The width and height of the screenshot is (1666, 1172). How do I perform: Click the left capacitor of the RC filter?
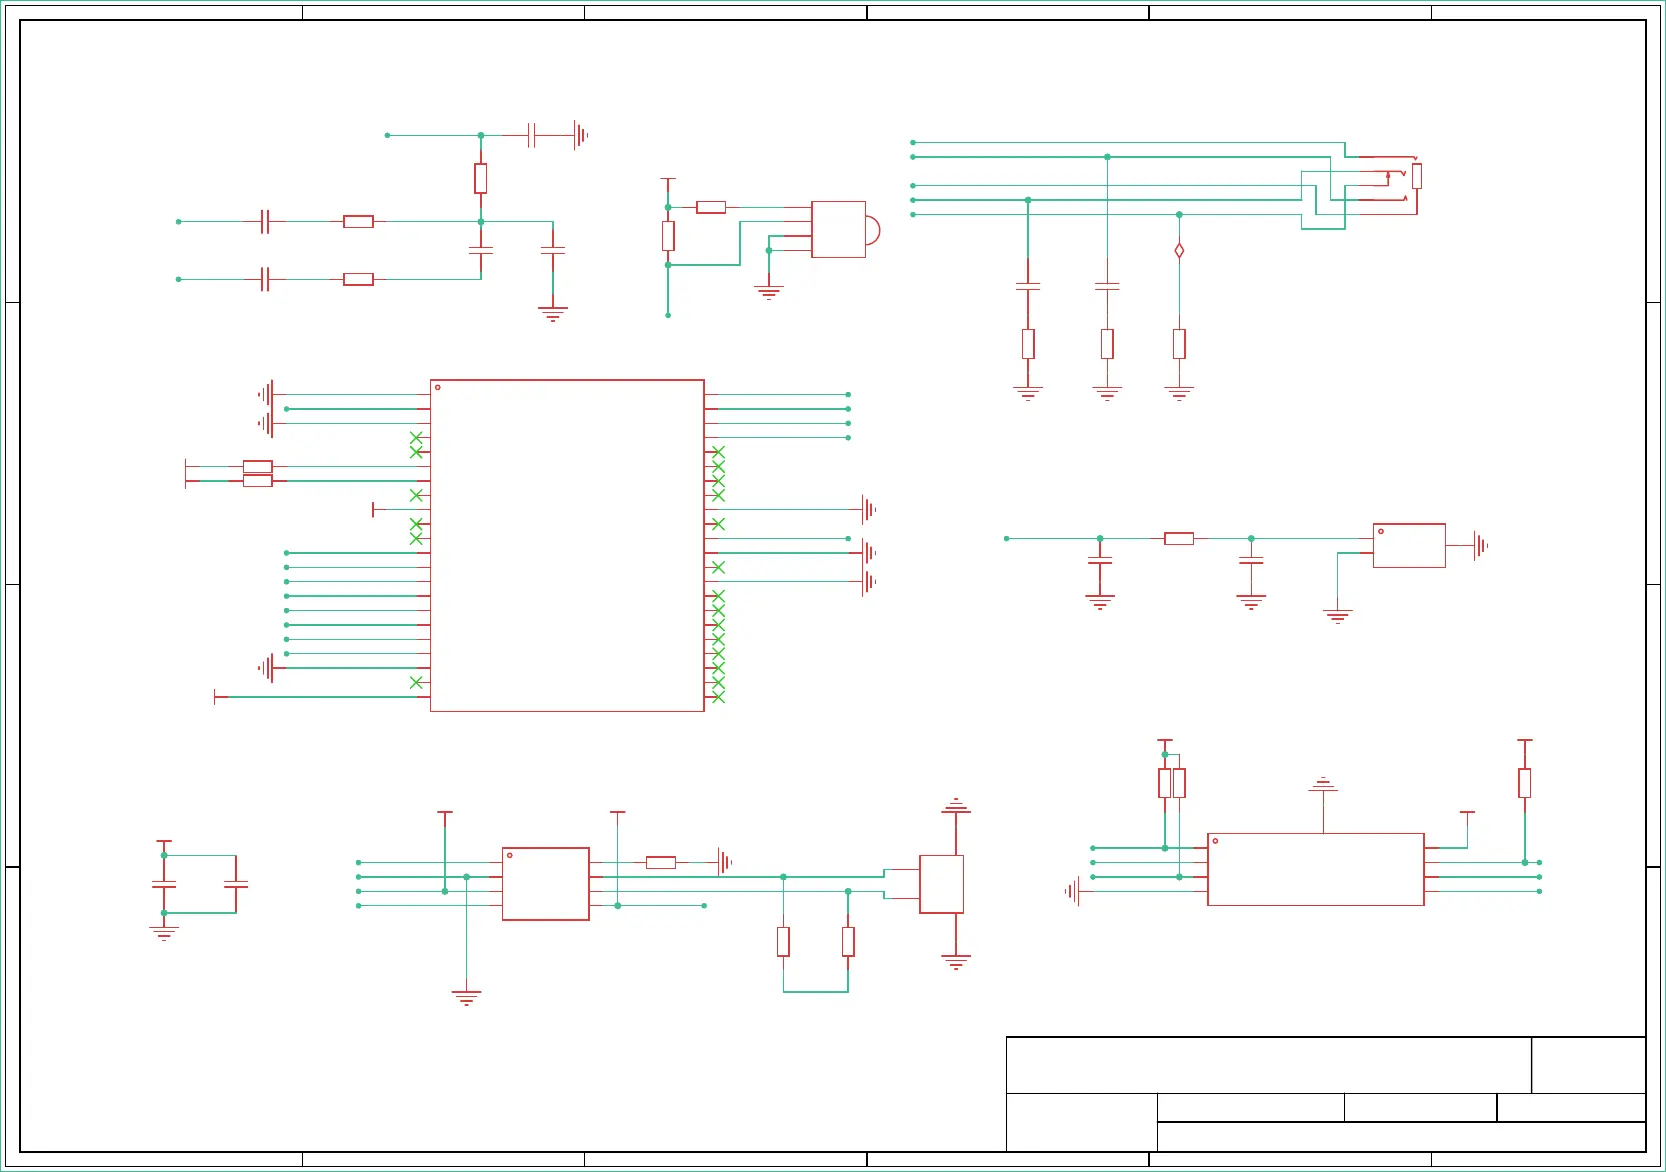point(1100,562)
